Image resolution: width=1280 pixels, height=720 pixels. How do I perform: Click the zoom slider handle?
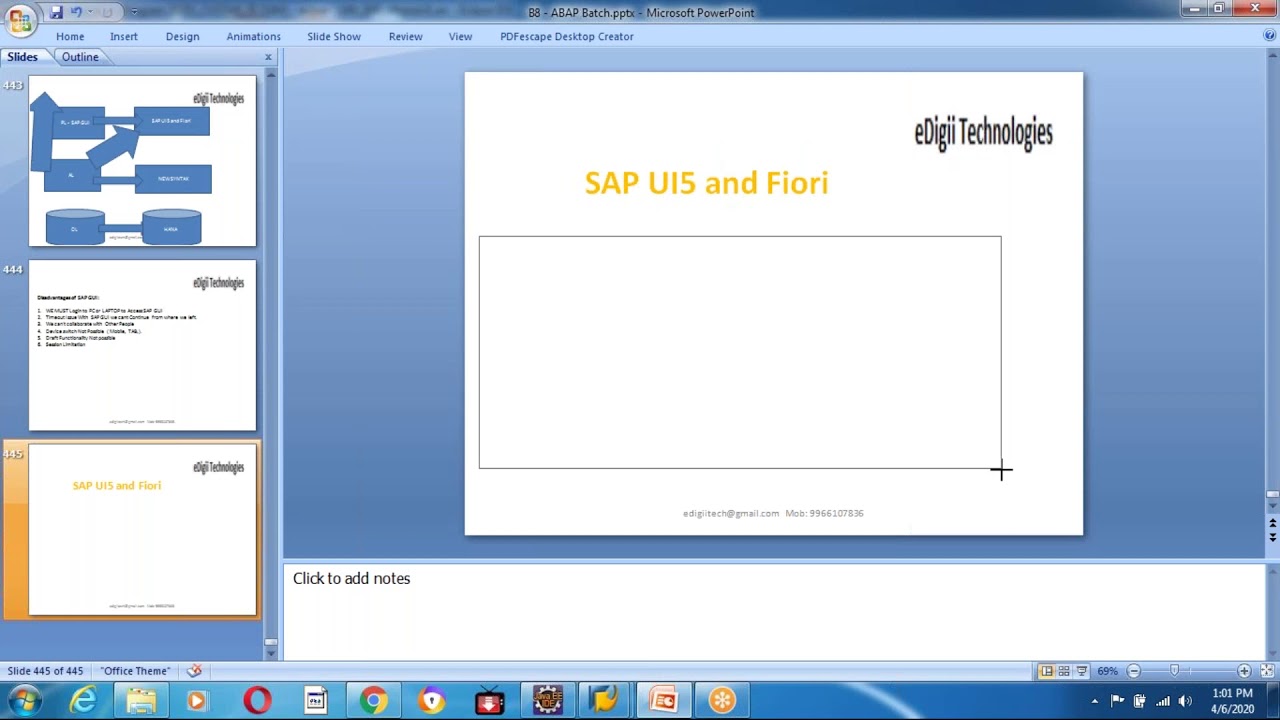click(x=1175, y=671)
